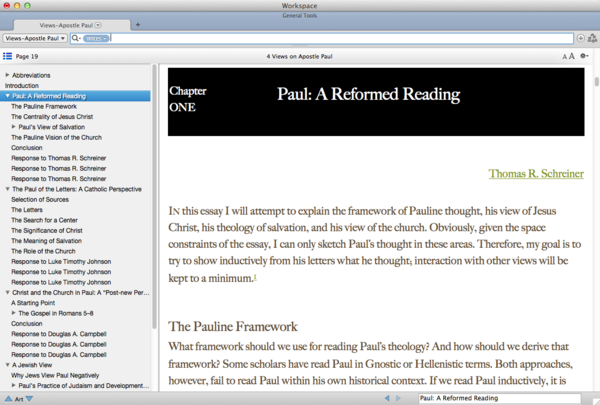Viewport: 600px width, 405px height.
Task: Select The Letters entry
Action: pos(27,209)
